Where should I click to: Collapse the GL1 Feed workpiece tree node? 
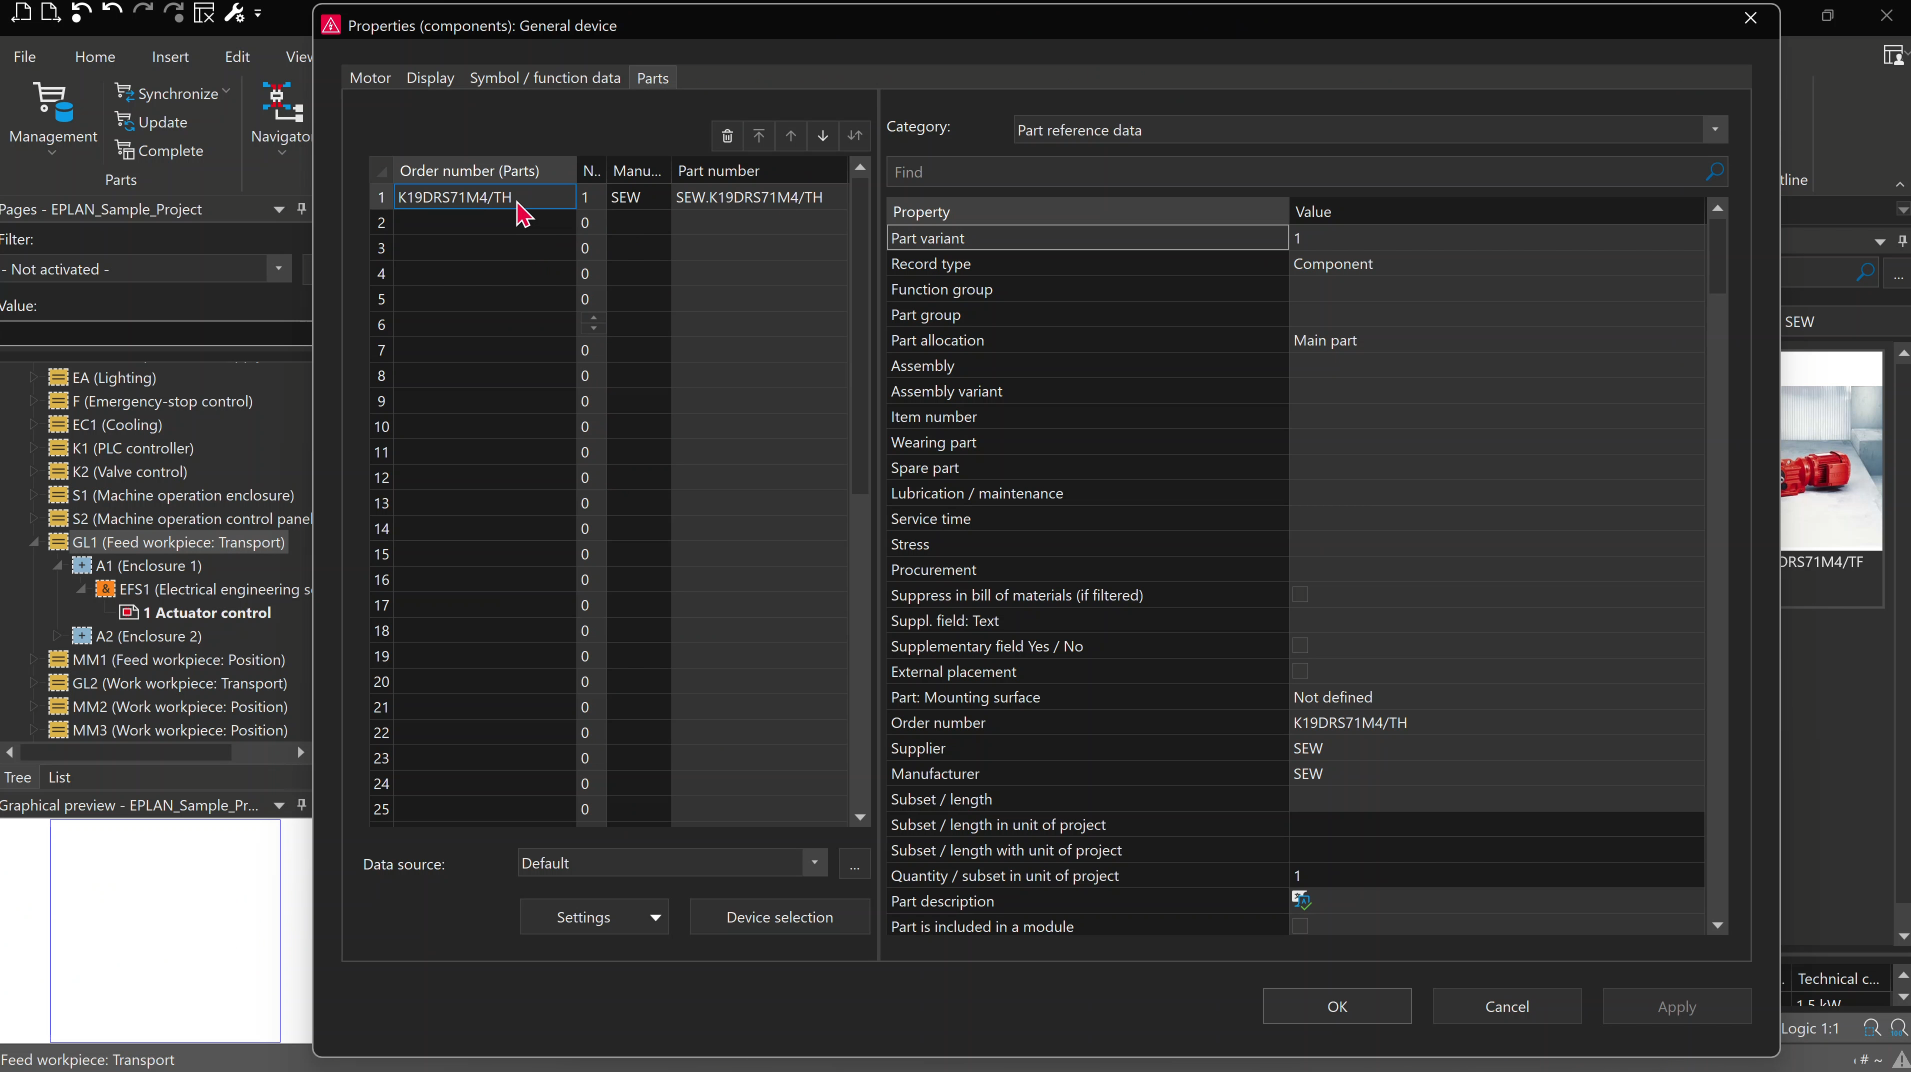tap(34, 543)
